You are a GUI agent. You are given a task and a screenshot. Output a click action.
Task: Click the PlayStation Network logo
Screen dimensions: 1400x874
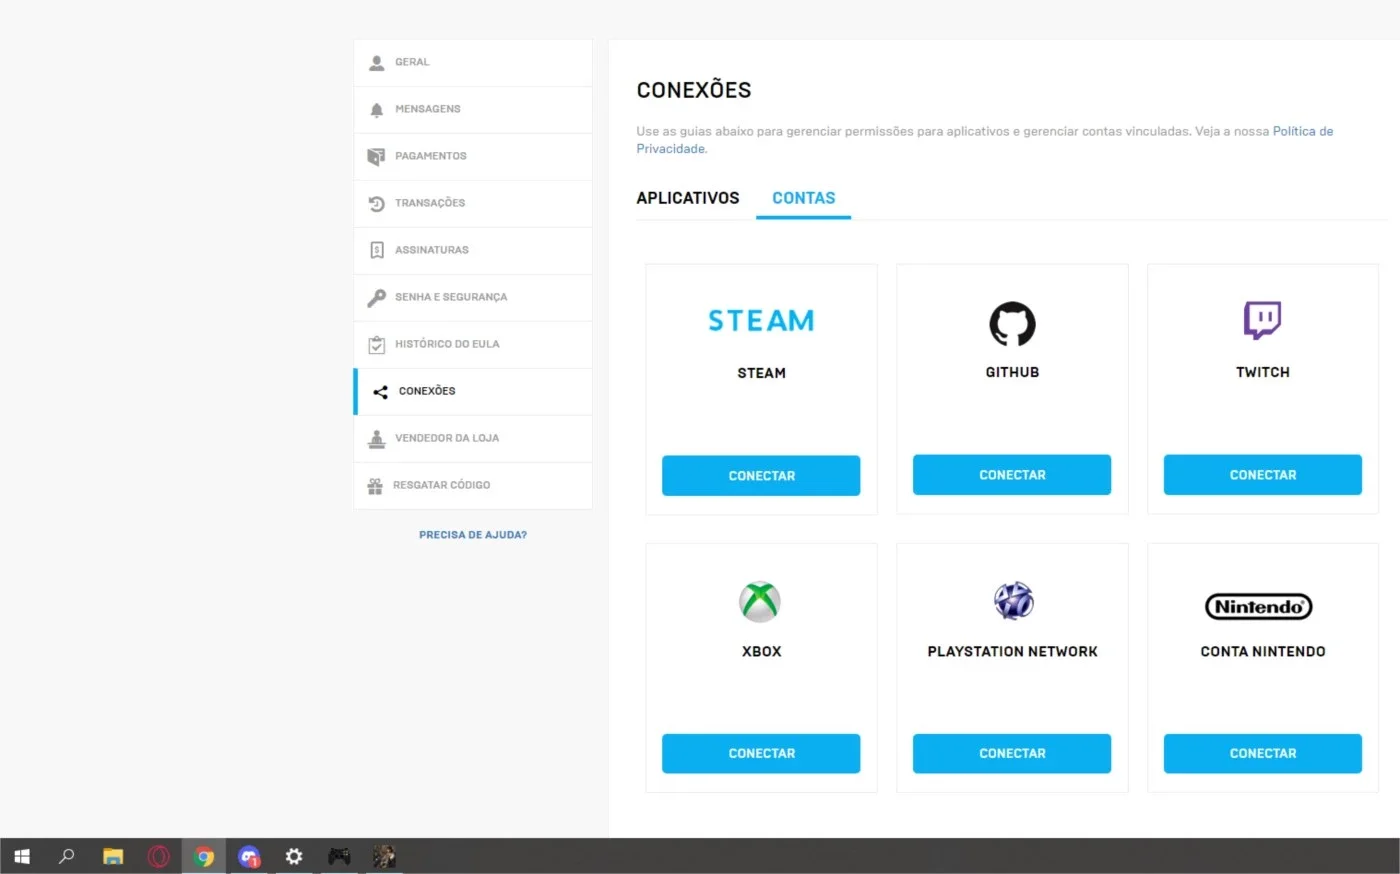click(x=1013, y=600)
